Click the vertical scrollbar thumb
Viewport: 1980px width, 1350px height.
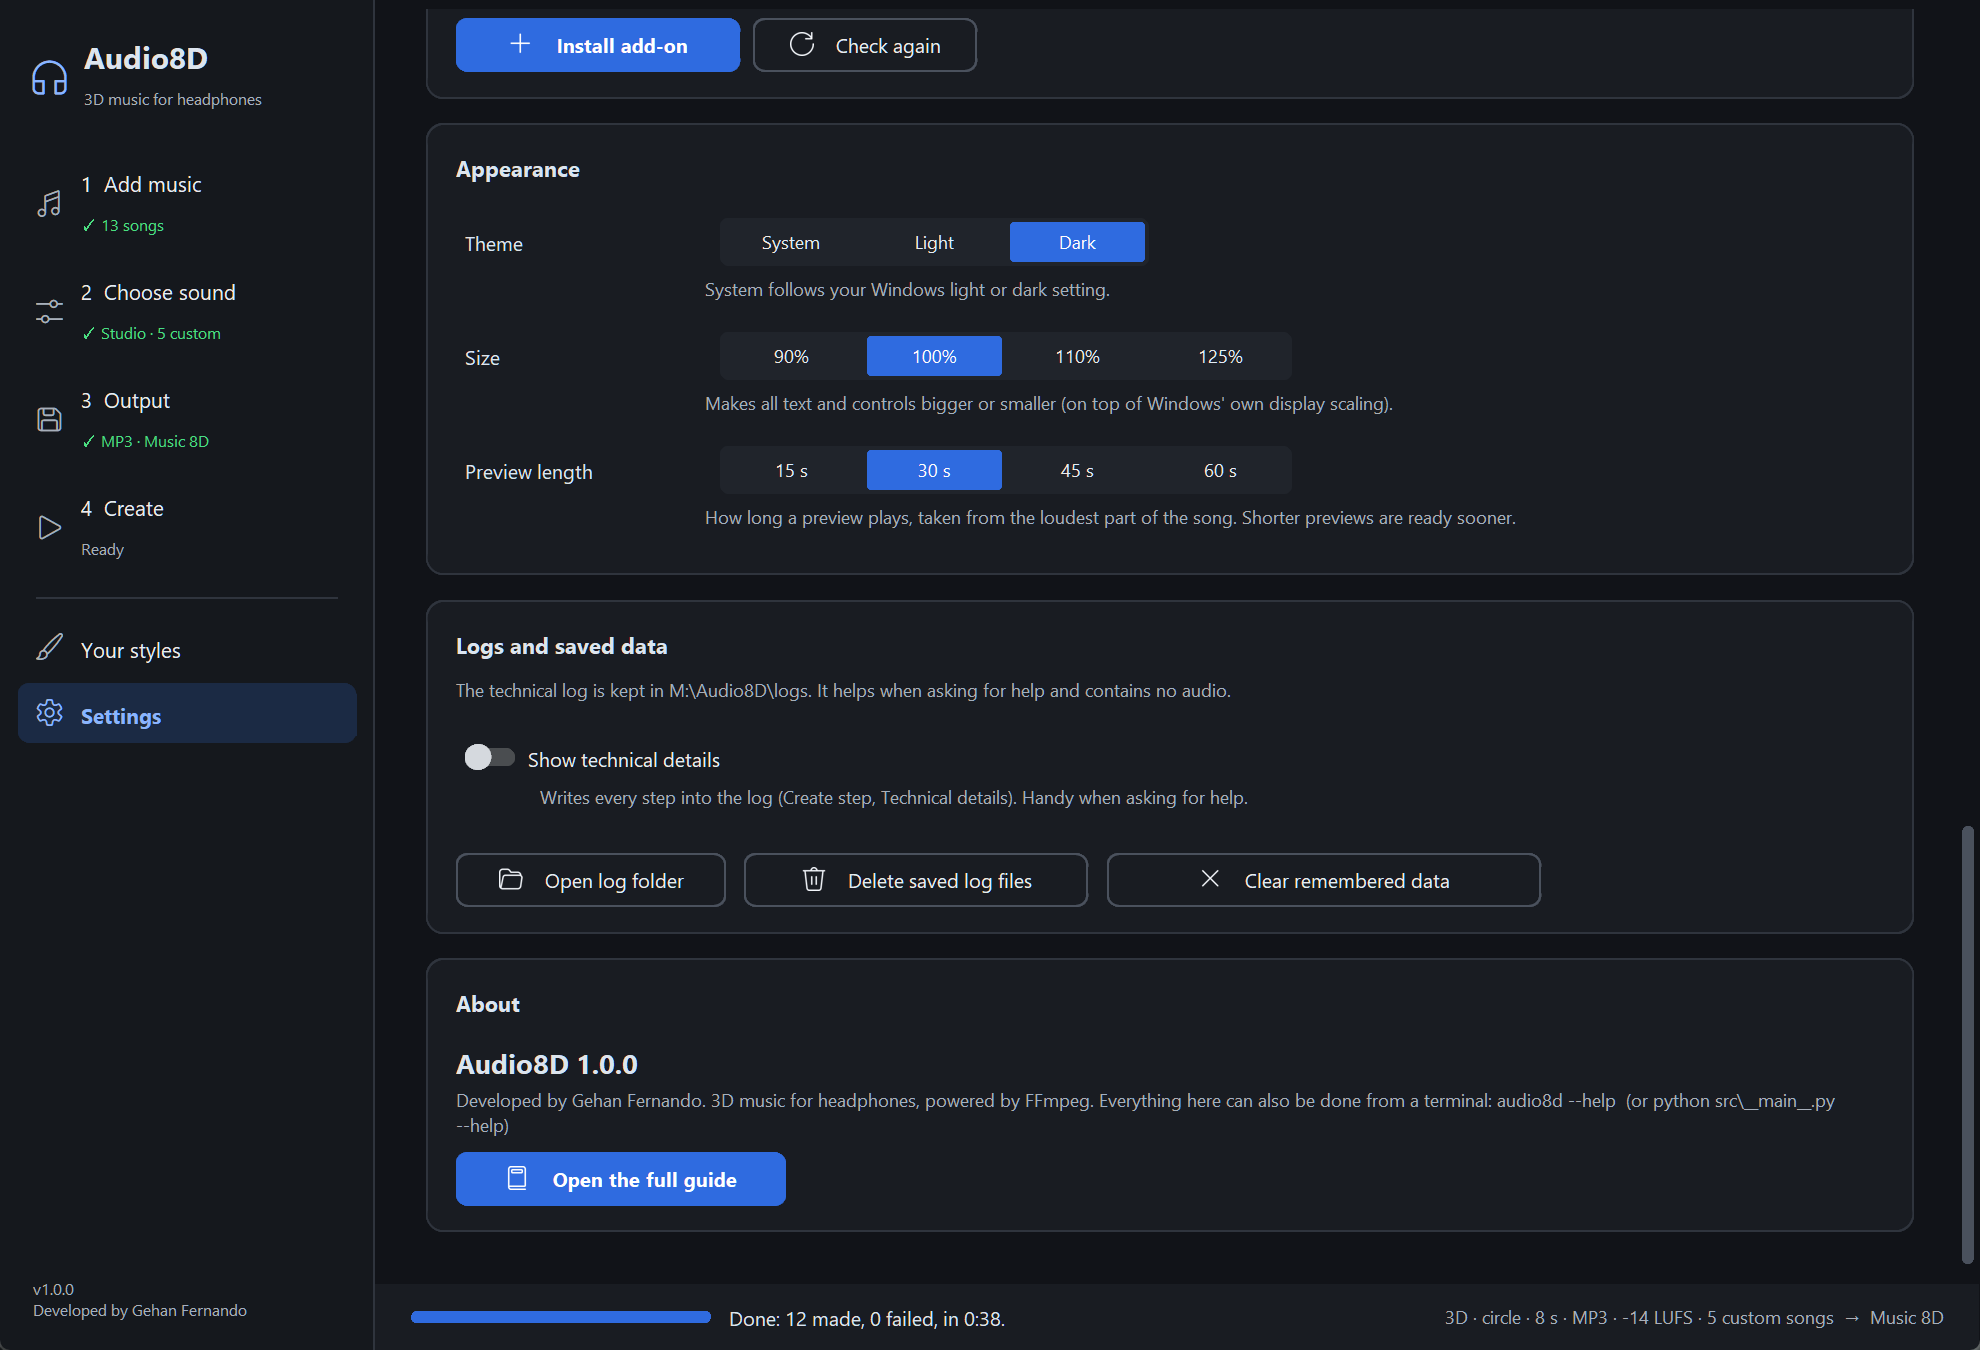[x=1967, y=1044]
